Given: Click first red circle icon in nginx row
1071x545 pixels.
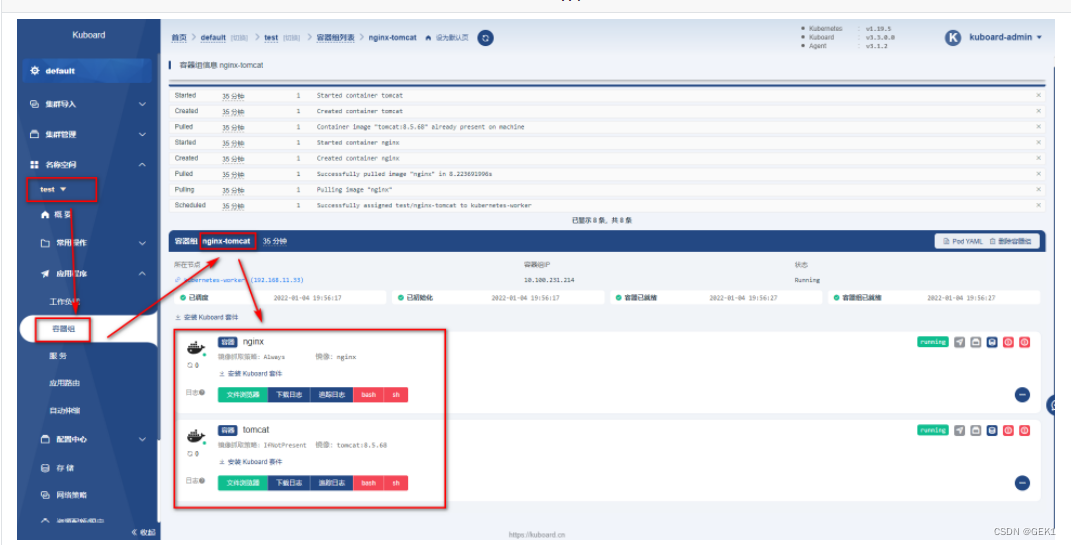Looking at the screenshot, I should (x=1008, y=342).
